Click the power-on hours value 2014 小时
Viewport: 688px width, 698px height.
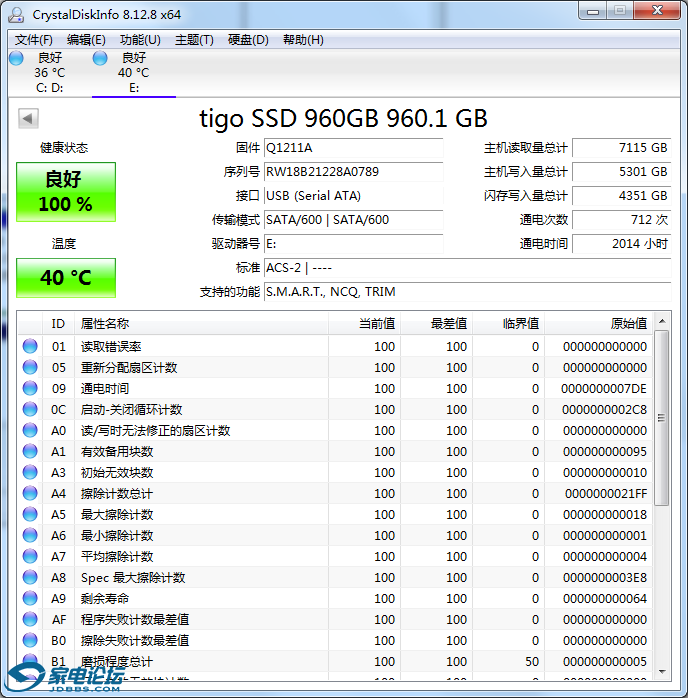click(x=621, y=244)
